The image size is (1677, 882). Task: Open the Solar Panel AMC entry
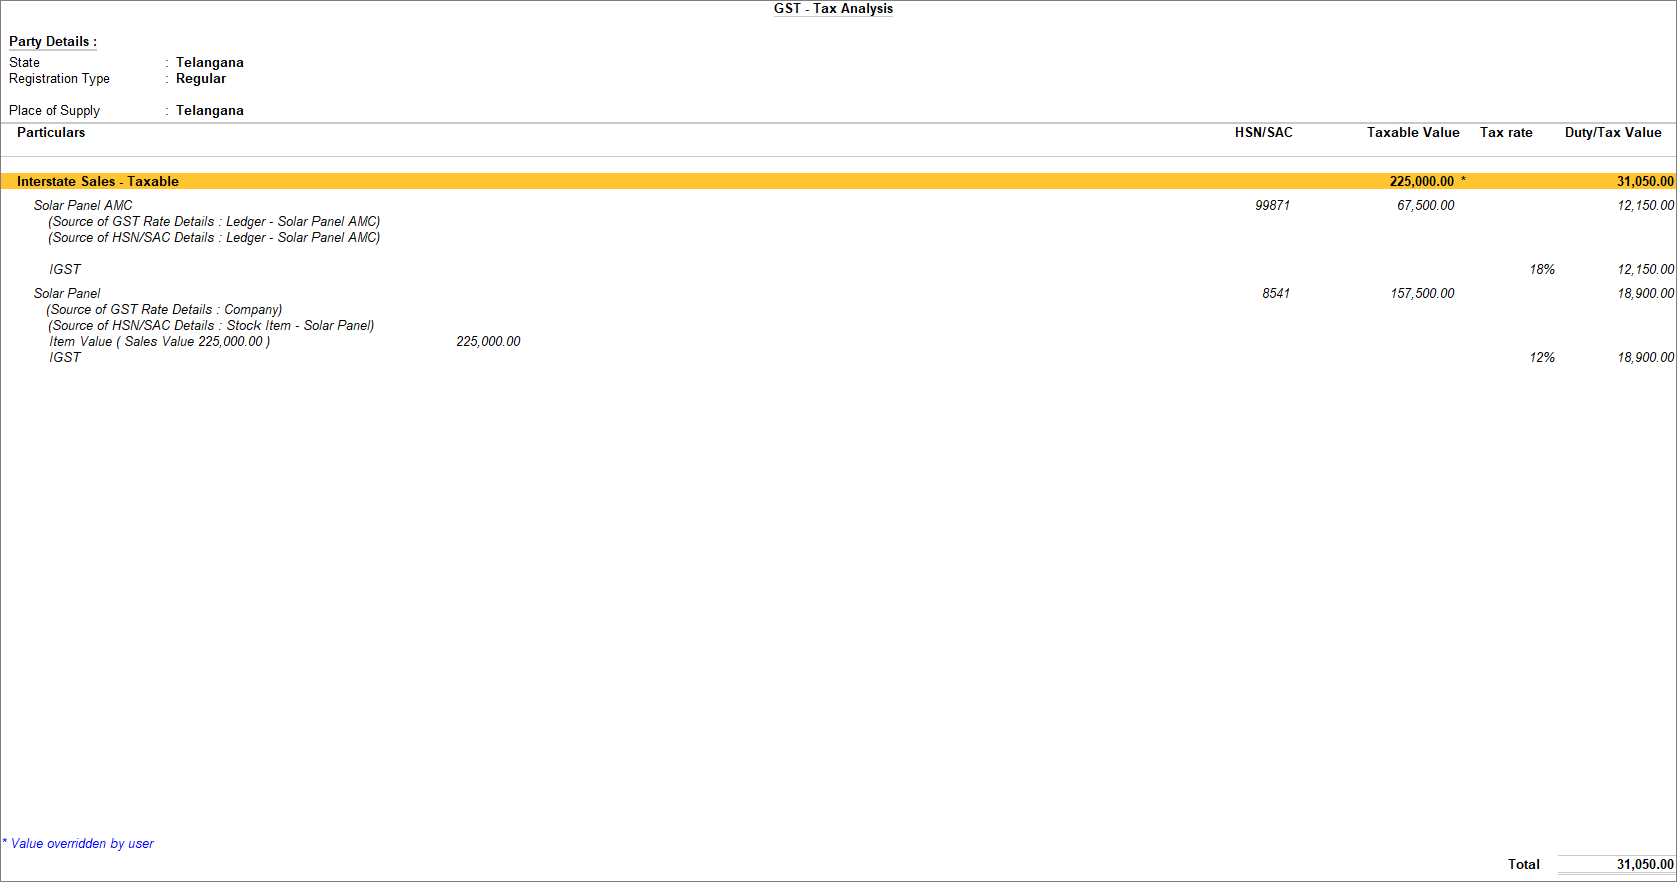pos(83,205)
